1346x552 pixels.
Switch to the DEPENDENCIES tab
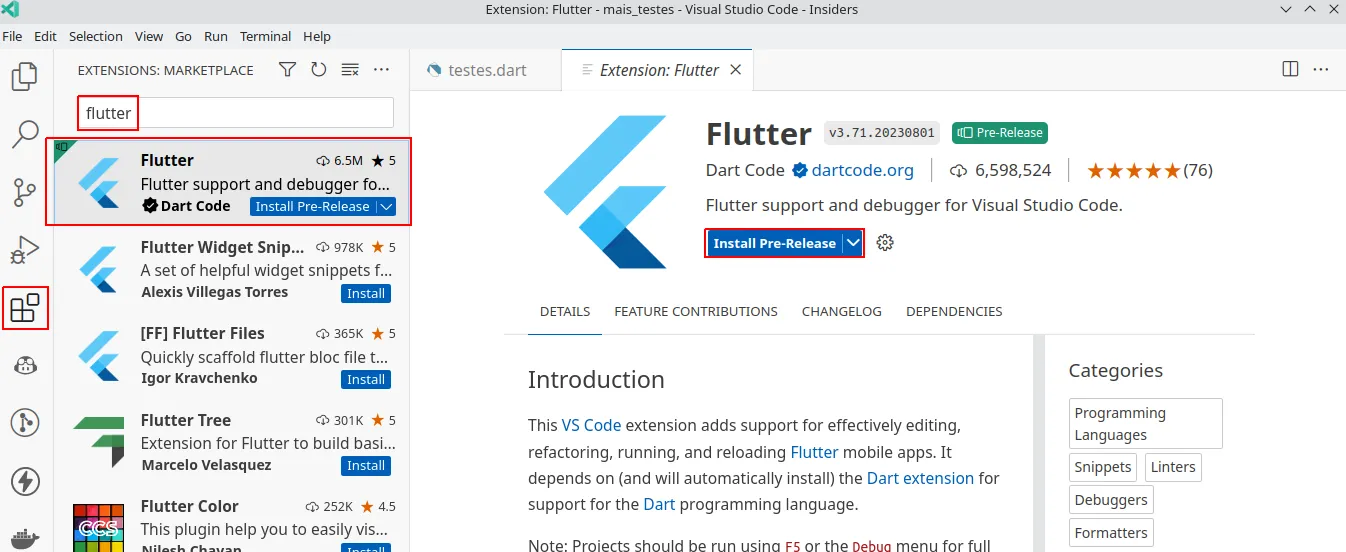[x=954, y=311]
